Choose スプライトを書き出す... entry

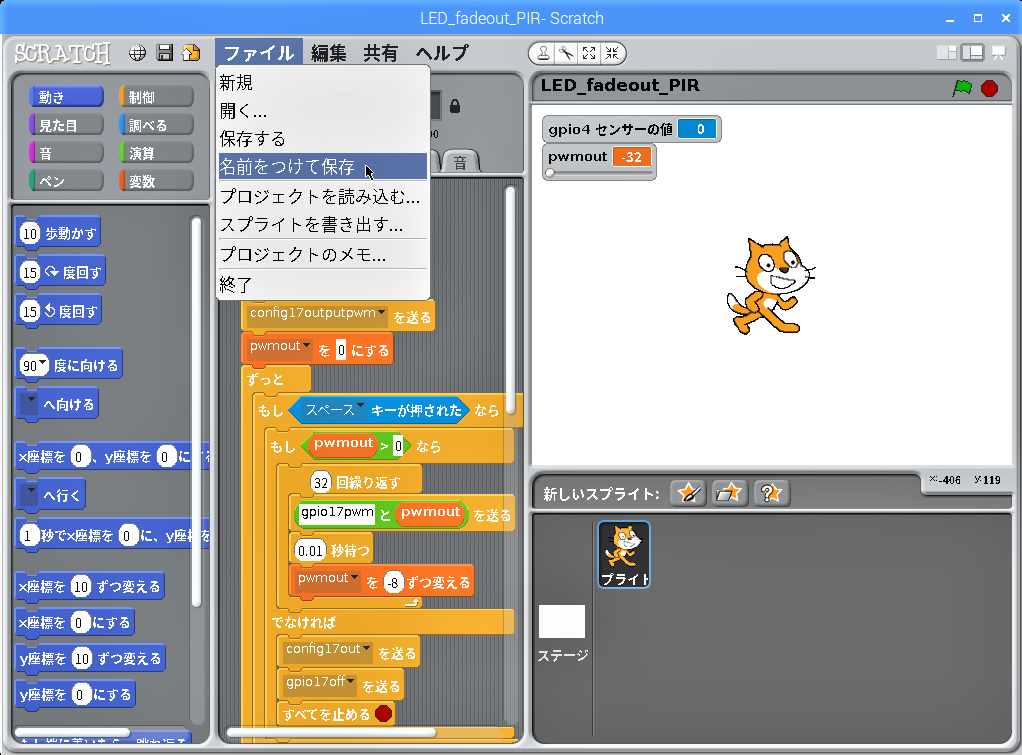323,225
